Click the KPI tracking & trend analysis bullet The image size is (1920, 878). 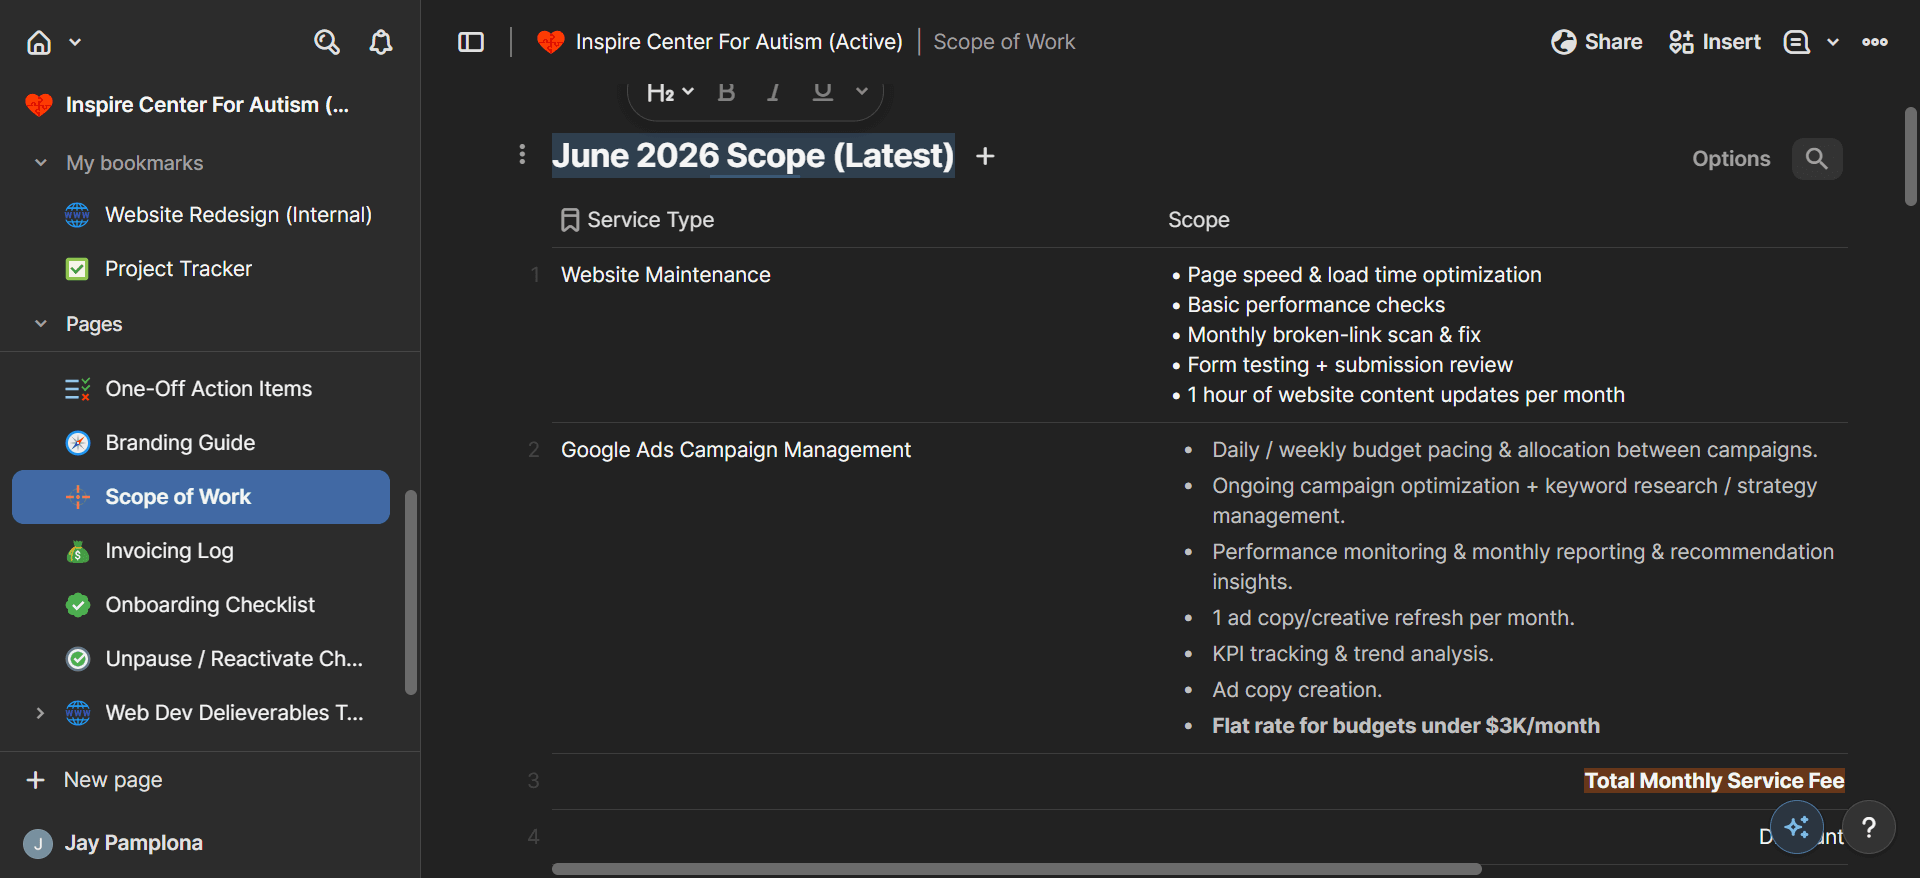1352,654
